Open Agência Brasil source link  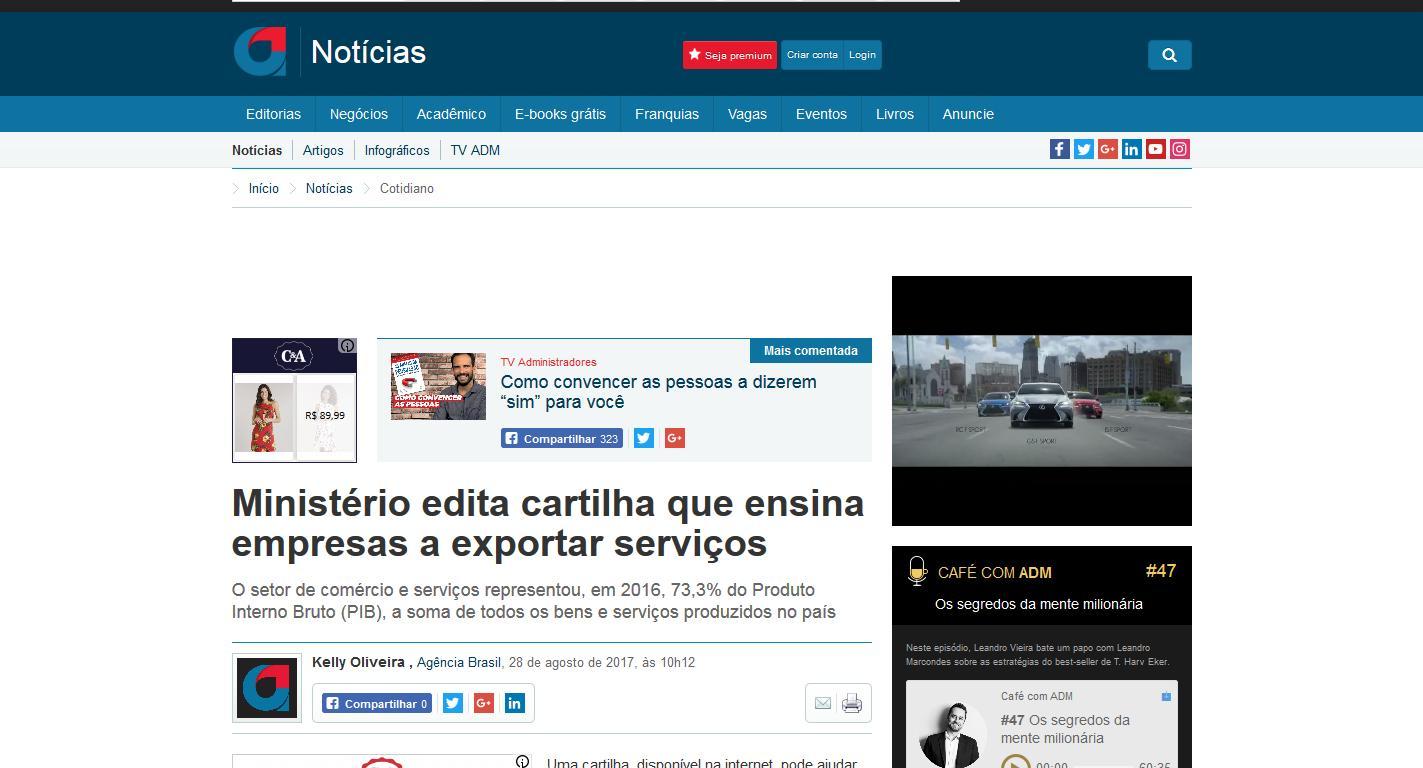[459, 662]
